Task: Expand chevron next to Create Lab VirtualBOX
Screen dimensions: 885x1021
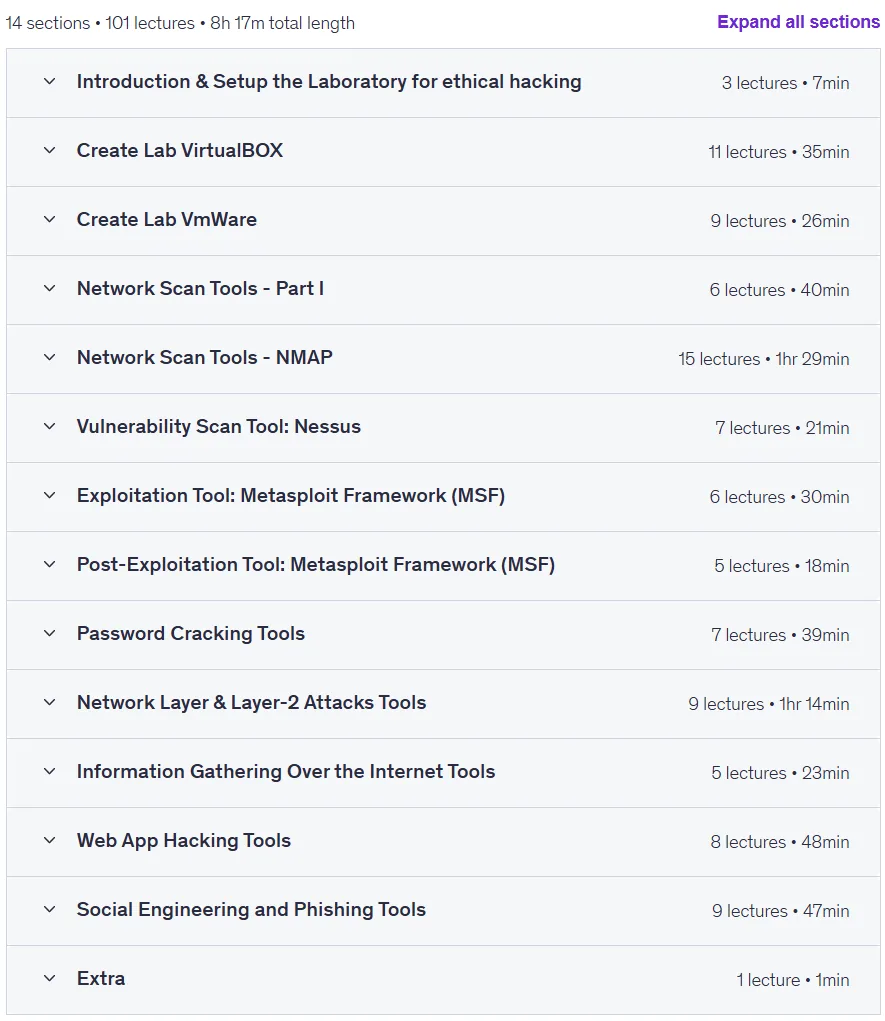Action: coord(49,150)
